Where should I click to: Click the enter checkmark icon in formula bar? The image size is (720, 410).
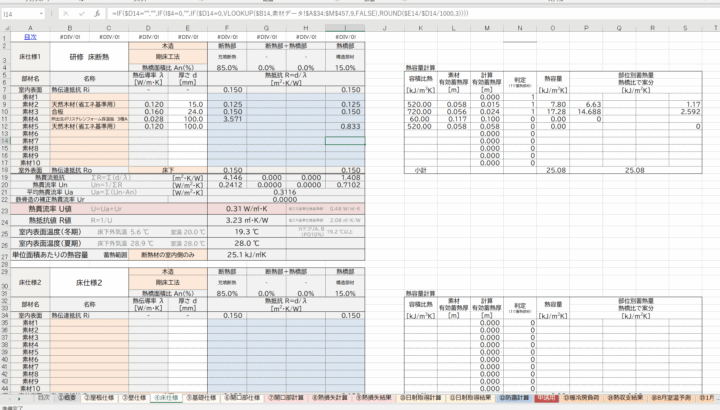(x=83, y=15)
